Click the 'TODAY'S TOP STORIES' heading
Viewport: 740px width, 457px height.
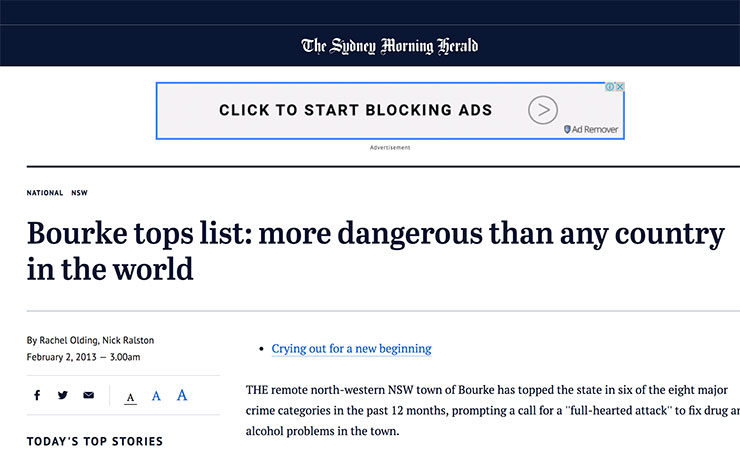coord(95,441)
